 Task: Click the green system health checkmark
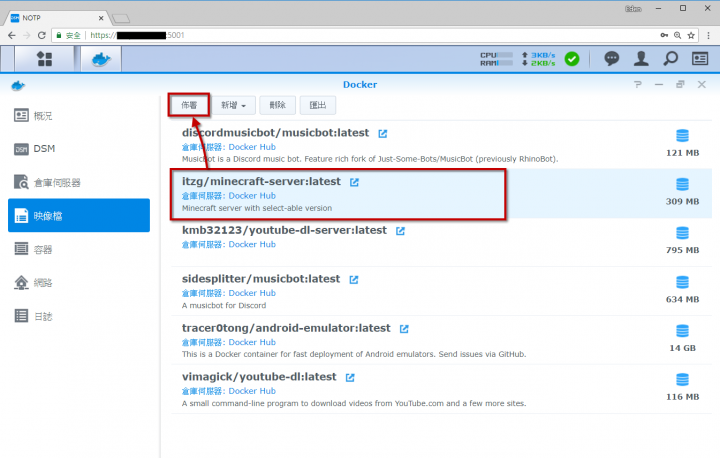572,59
